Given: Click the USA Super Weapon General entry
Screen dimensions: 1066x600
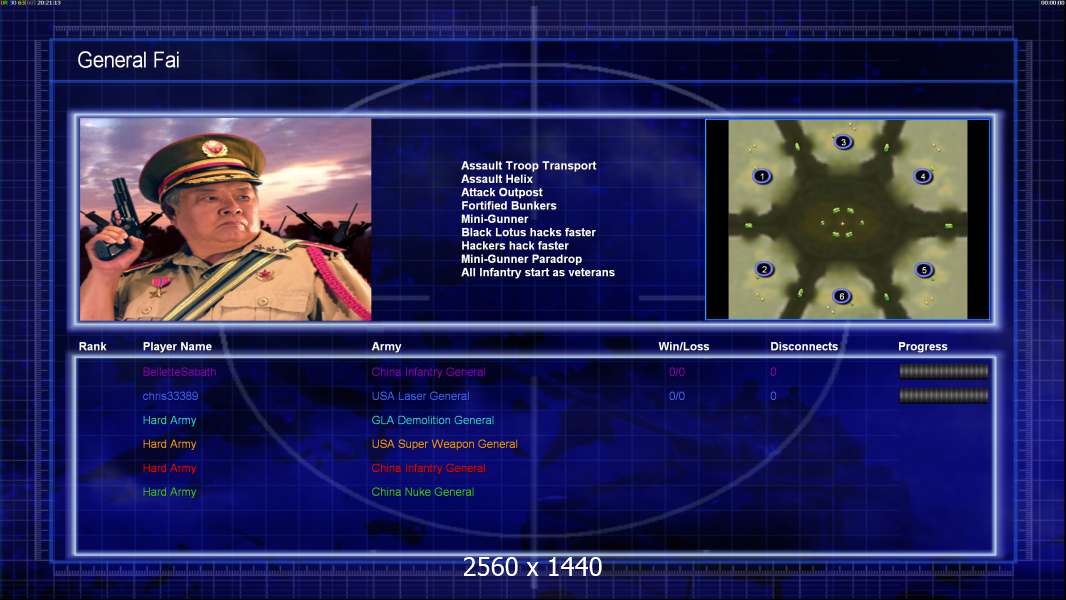Looking at the screenshot, I should tap(445, 444).
